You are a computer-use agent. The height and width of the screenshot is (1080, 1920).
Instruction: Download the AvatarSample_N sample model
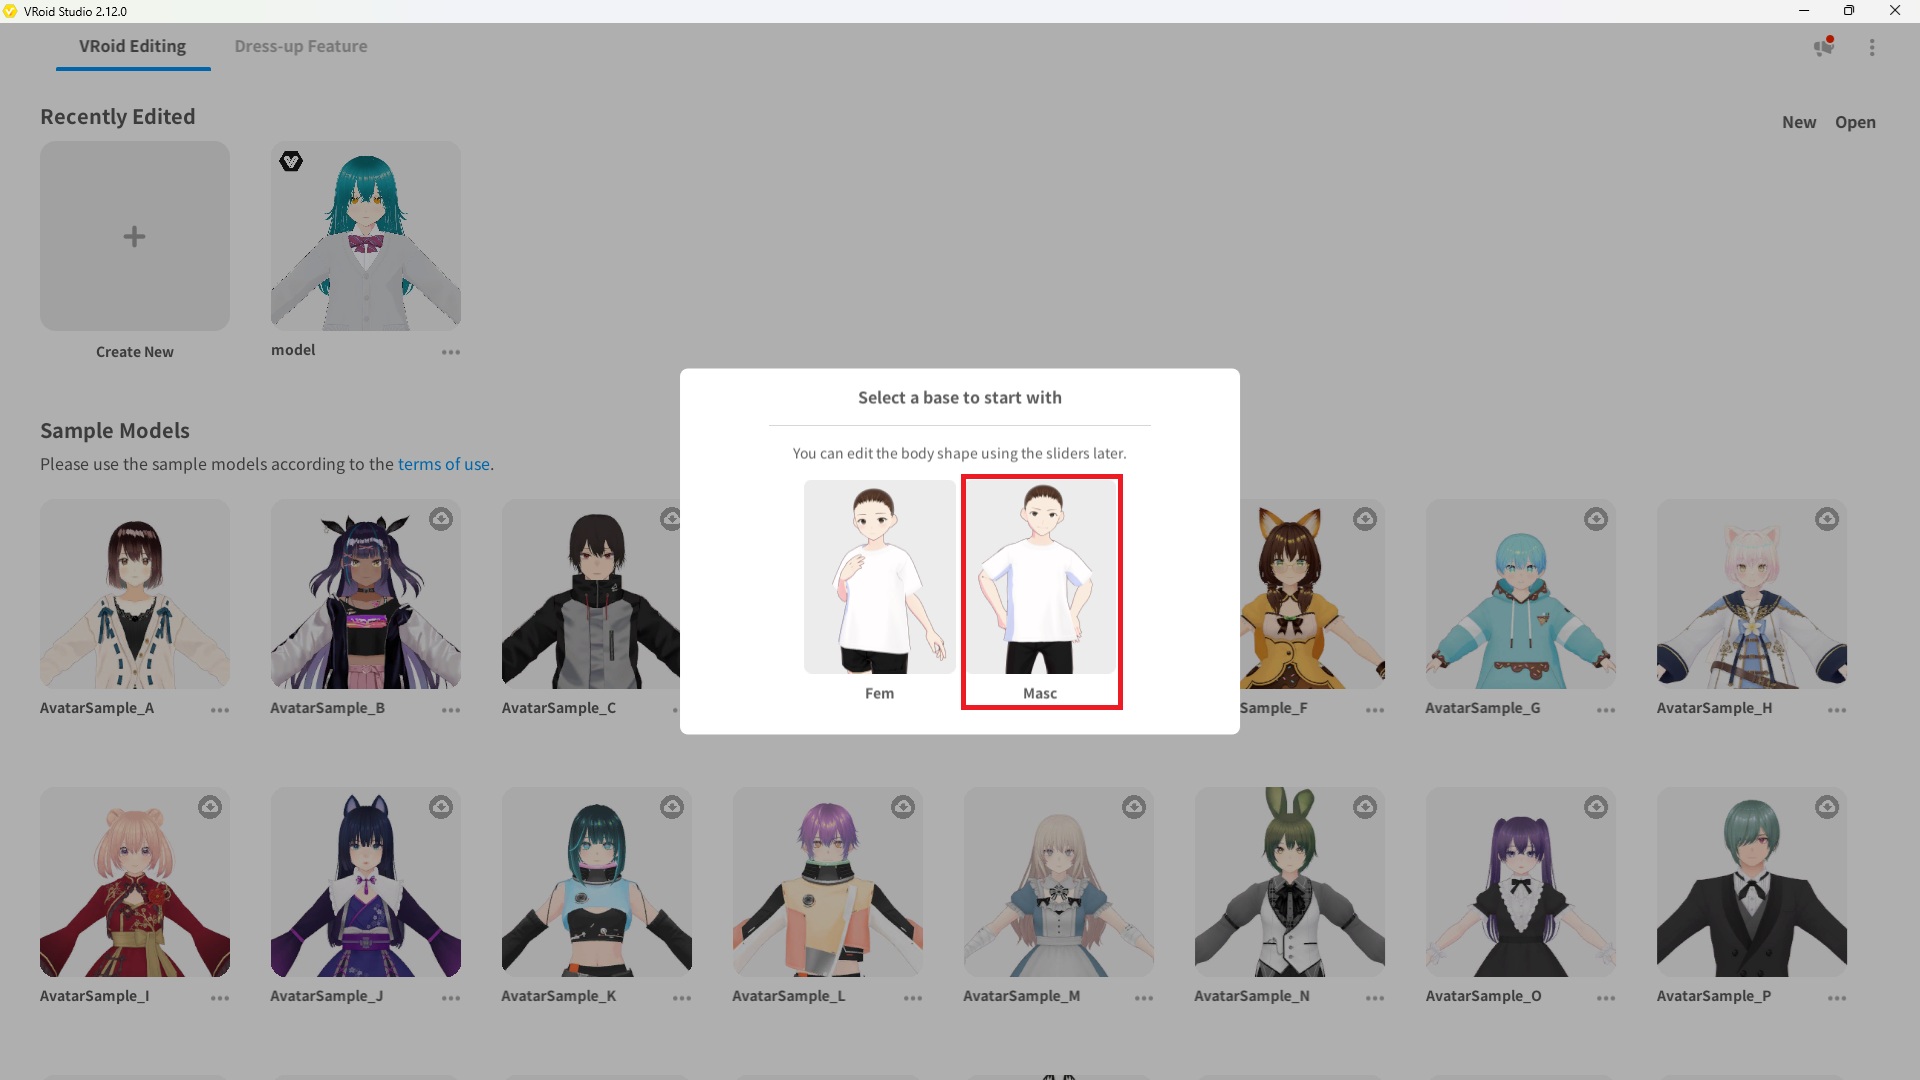click(x=1365, y=806)
